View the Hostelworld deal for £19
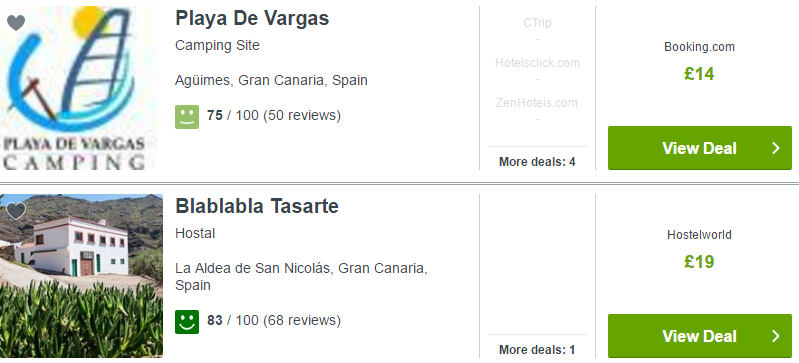Image resolution: width=799 pixels, height=363 pixels. click(700, 336)
